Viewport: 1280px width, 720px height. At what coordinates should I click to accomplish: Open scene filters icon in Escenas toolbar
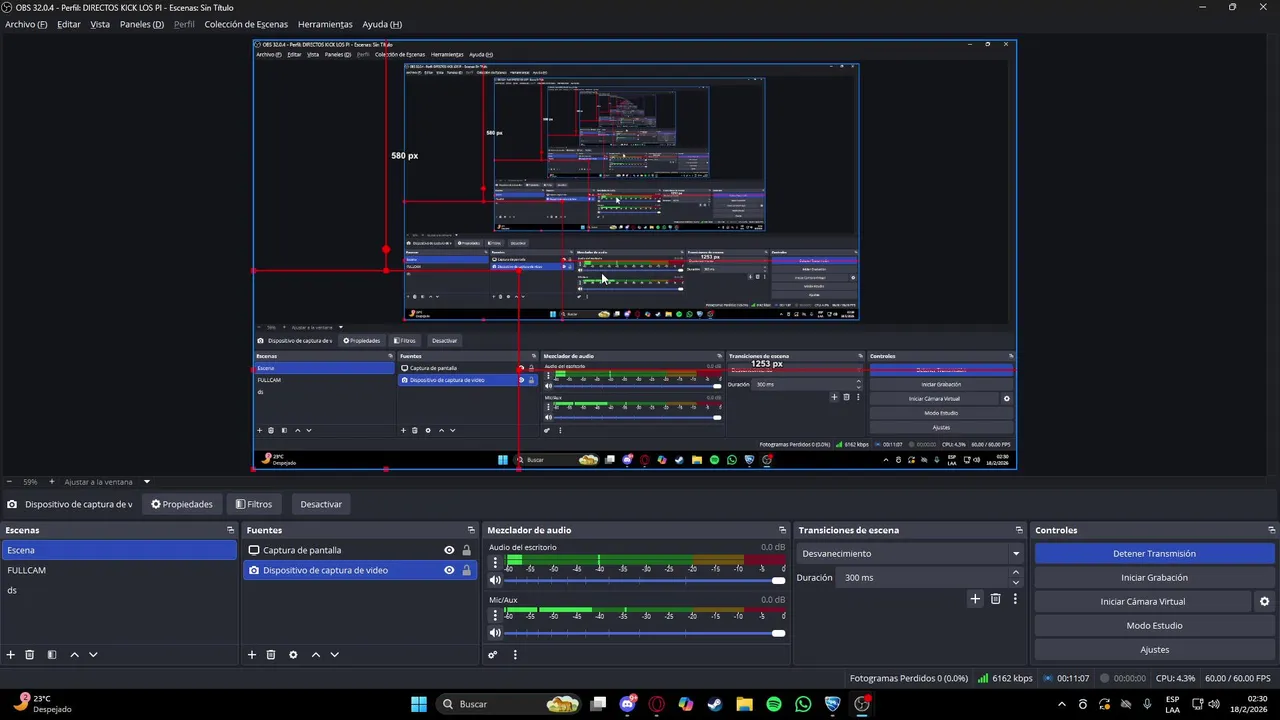point(52,655)
